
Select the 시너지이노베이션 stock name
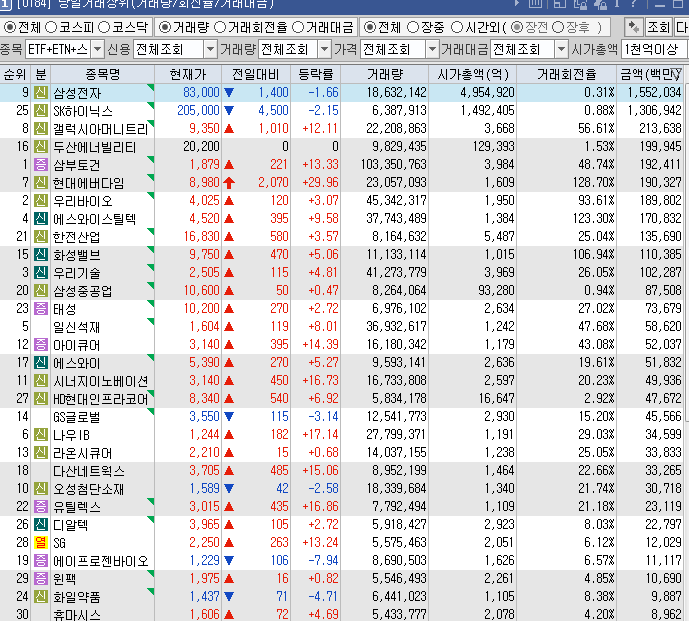[x=101, y=381]
